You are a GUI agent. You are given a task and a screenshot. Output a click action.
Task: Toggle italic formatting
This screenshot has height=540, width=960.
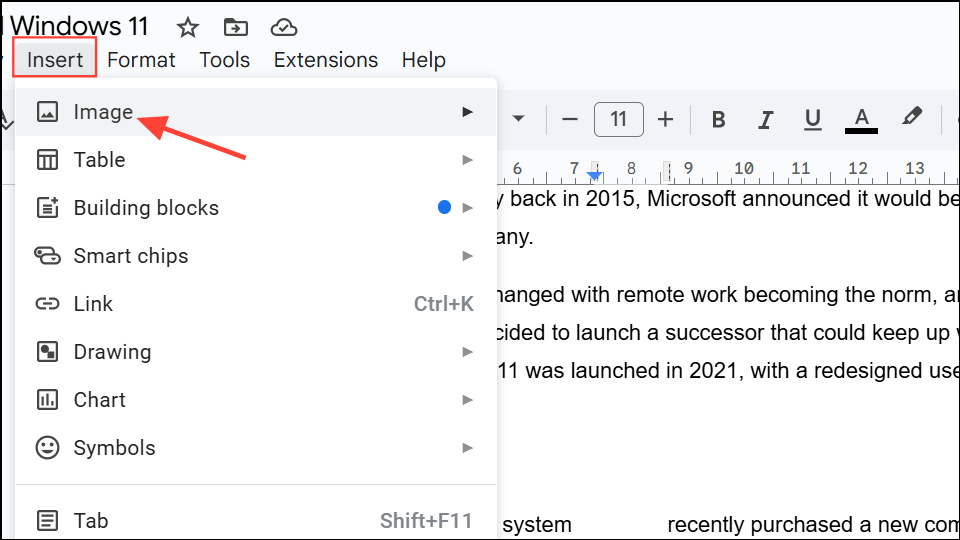765,119
